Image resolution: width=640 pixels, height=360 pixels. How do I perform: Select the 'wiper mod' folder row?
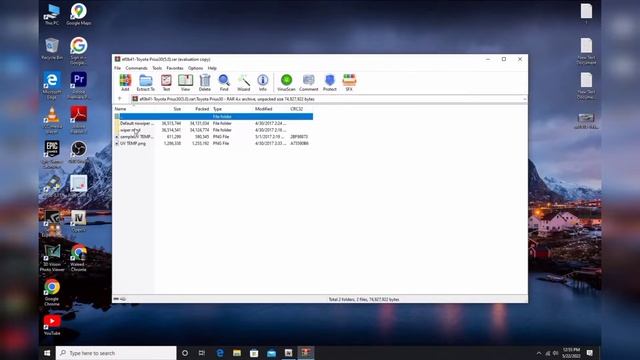pos(213,130)
